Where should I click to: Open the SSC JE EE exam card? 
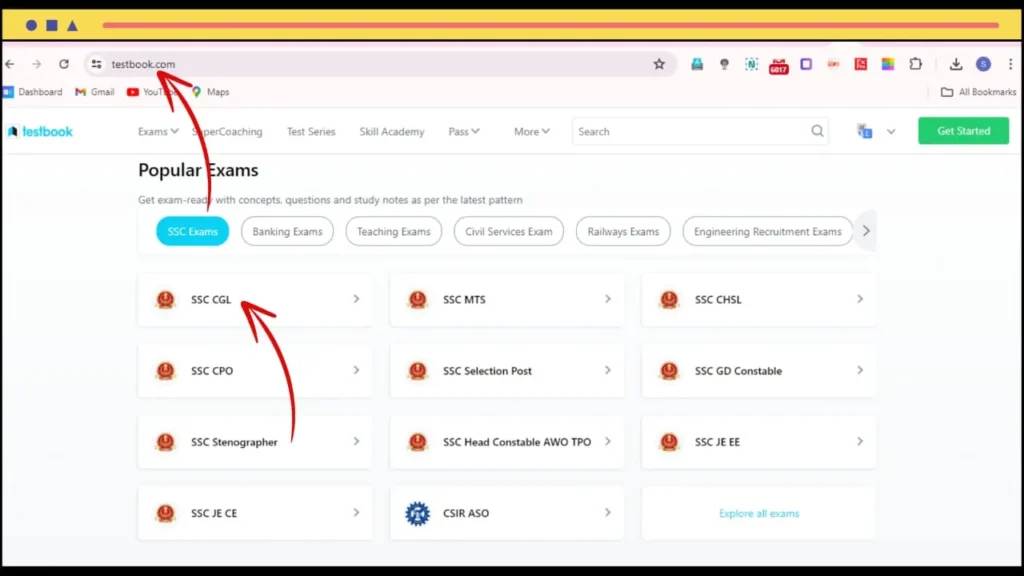click(x=759, y=441)
